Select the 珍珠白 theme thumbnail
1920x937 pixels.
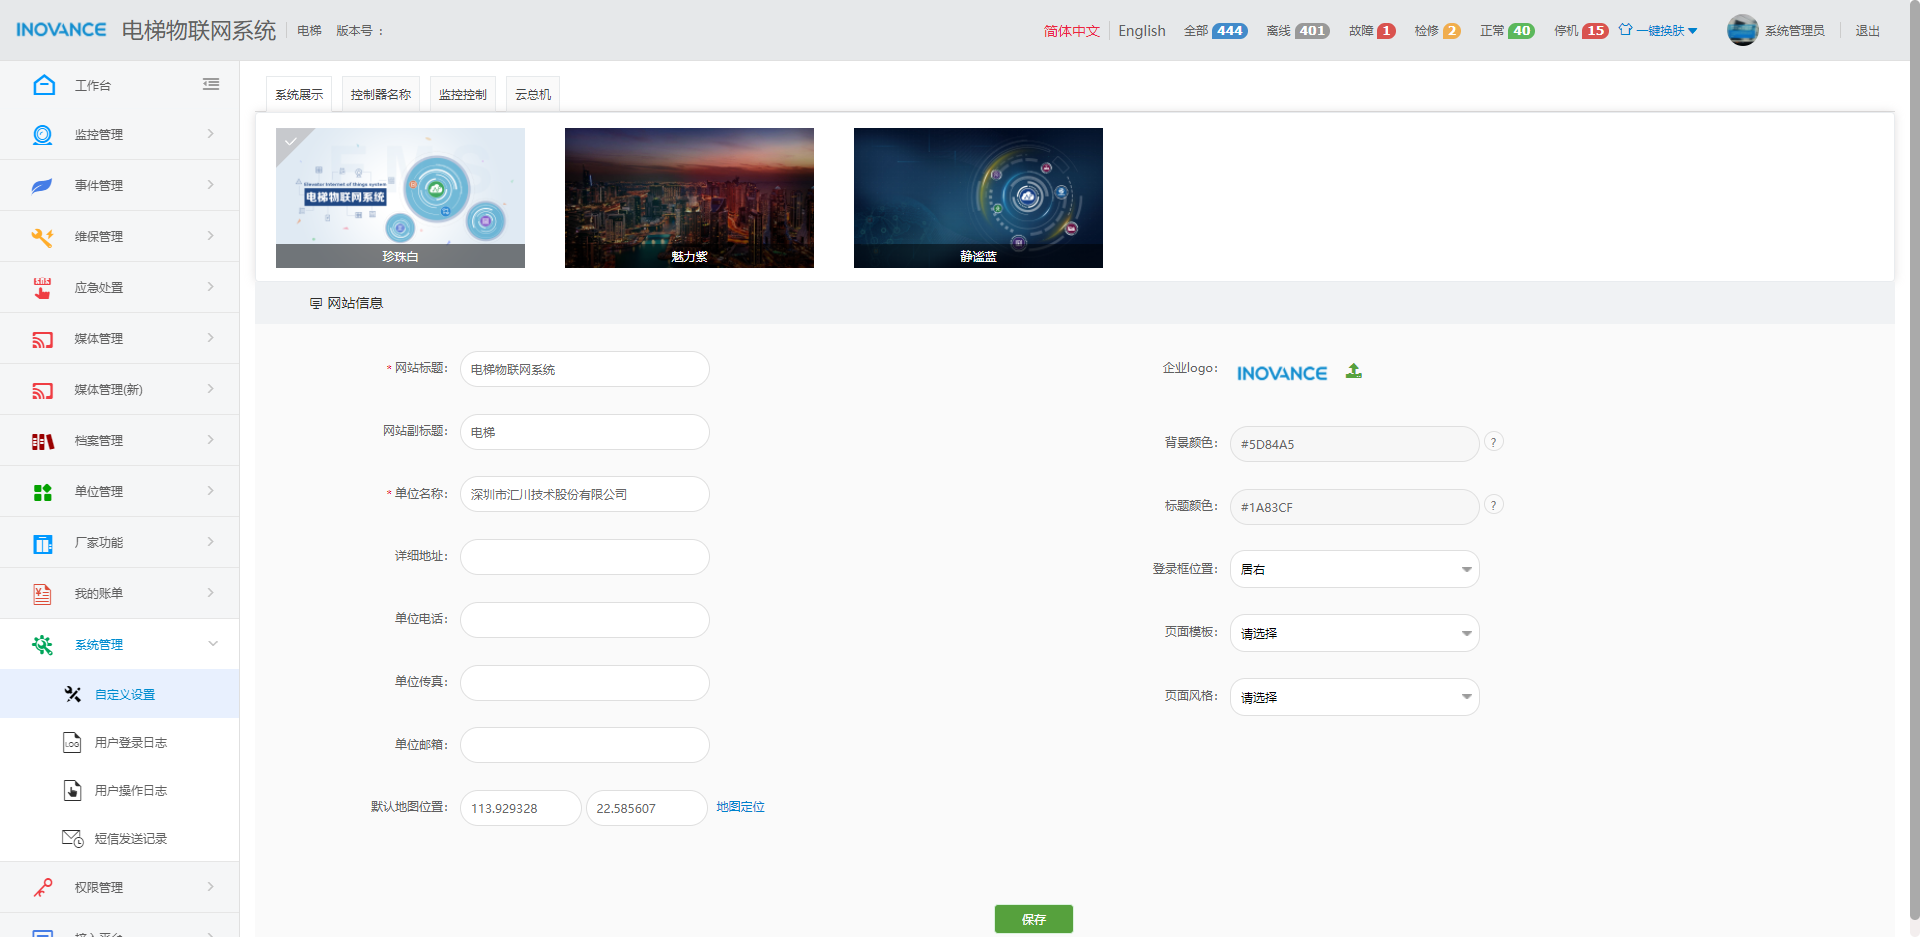coord(400,198)
